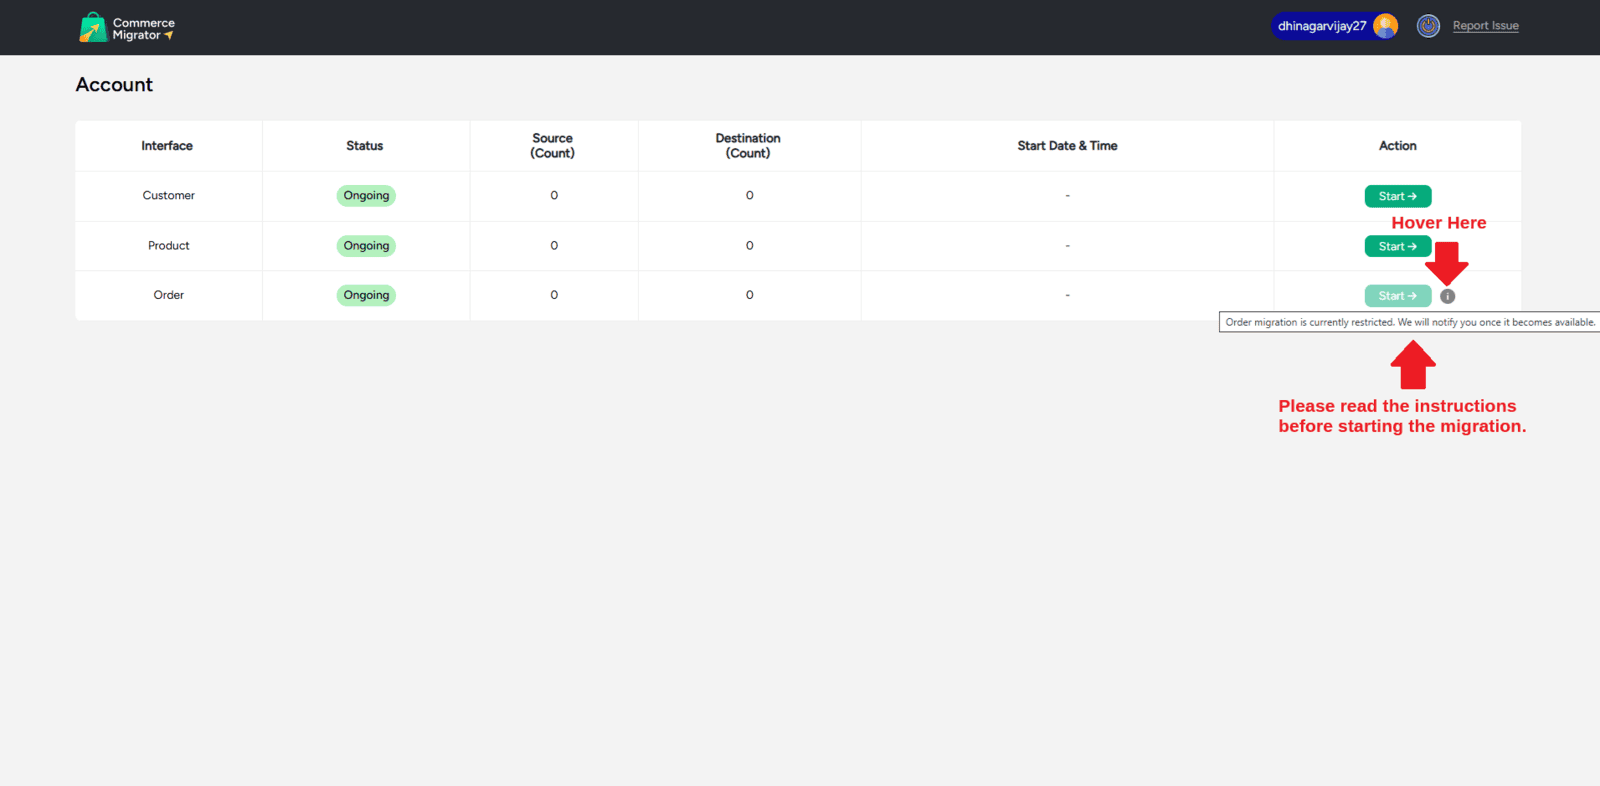Click the Source (Count) column header
This screenshot has height=786, width=1600.
pos(553,146)
